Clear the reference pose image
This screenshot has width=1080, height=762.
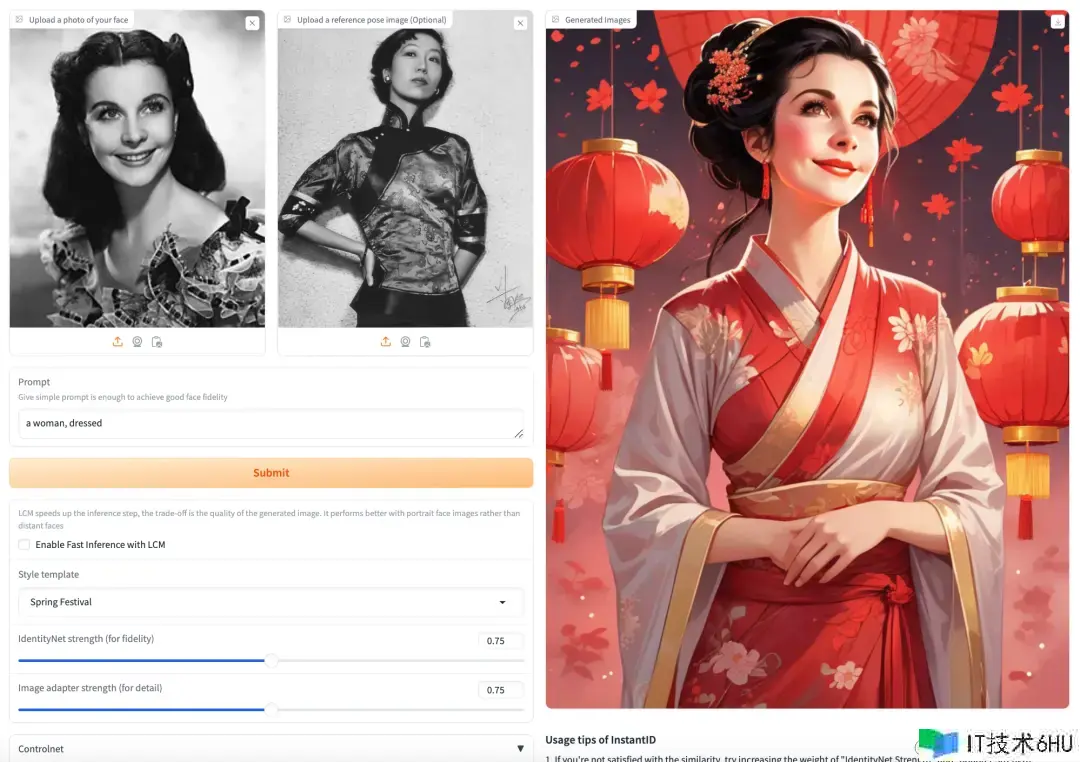tap(521, 23)
